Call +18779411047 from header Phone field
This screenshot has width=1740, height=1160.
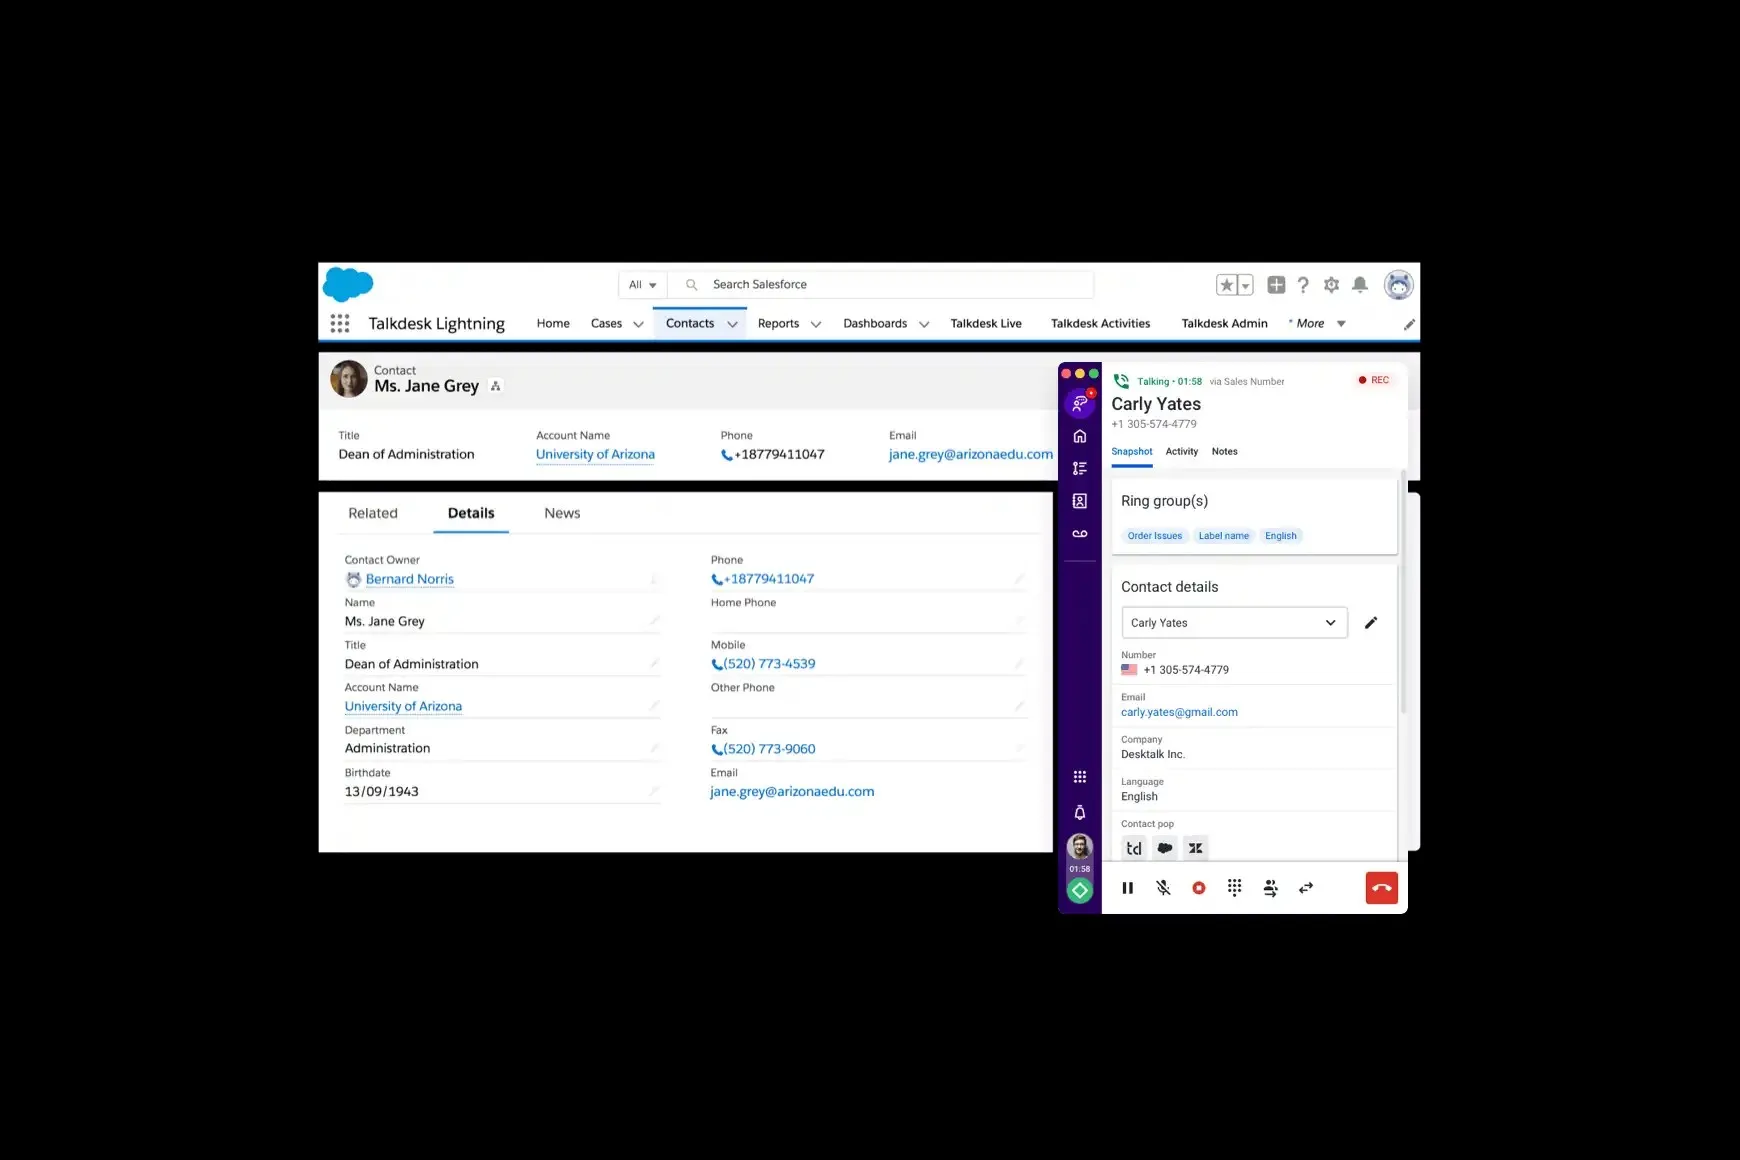772,454
